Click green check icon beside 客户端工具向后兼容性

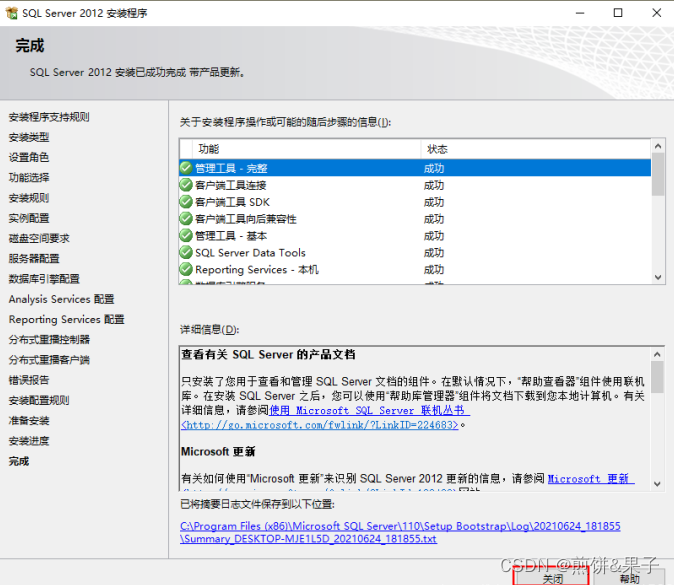(186, 218)
